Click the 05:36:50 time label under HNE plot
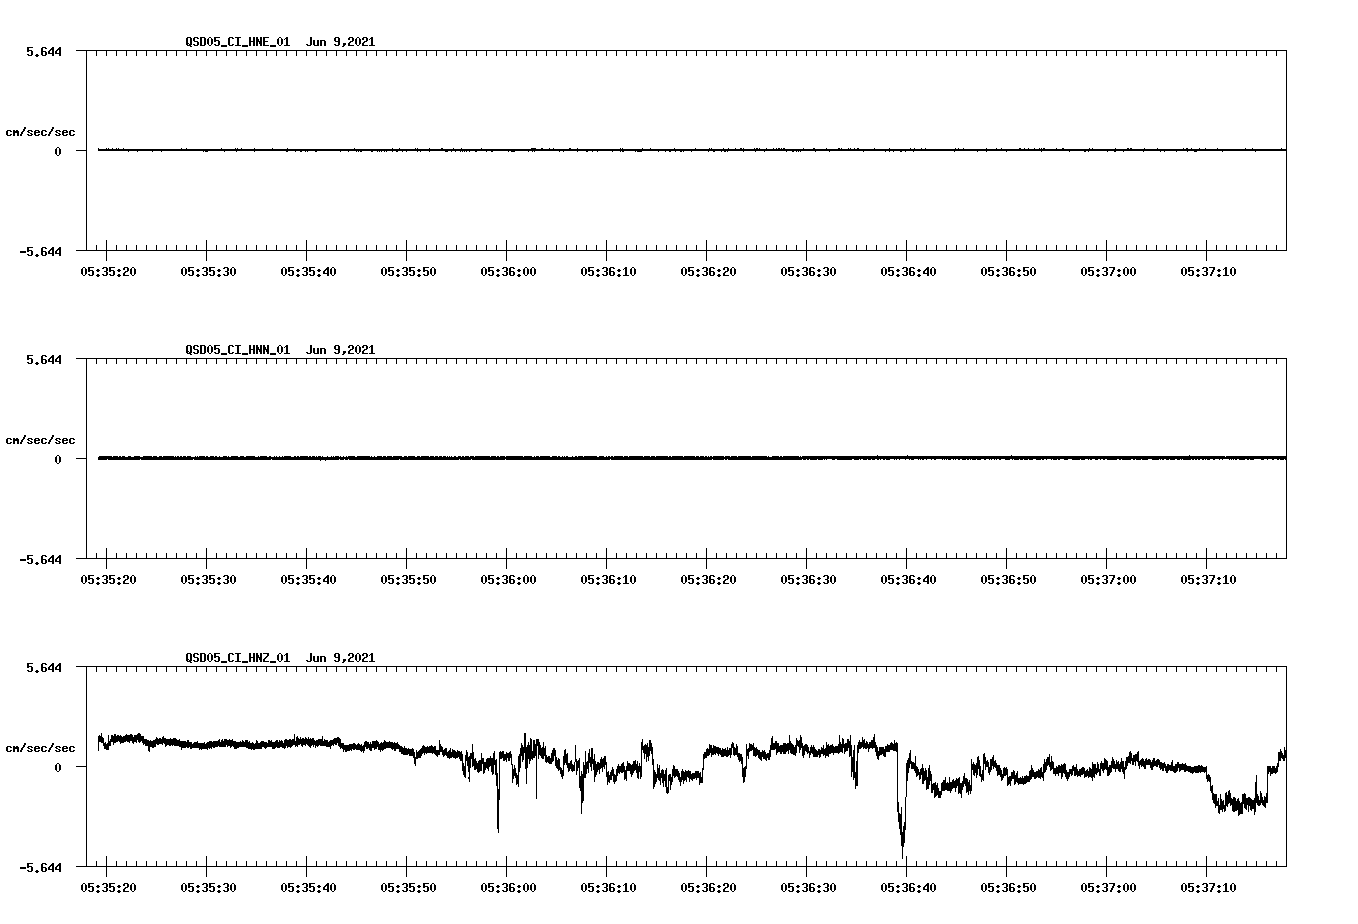 pyautogui.click(x=1008, y=272)
